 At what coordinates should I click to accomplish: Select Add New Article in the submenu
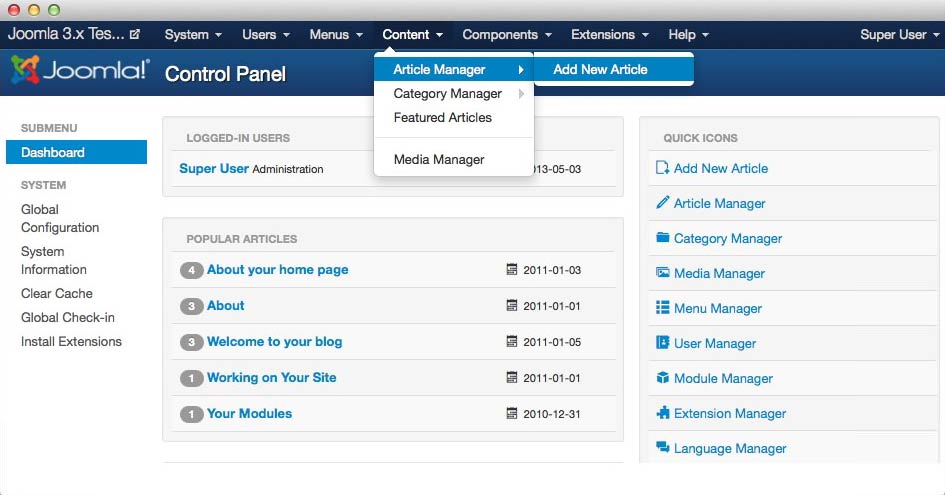point(600,69)
